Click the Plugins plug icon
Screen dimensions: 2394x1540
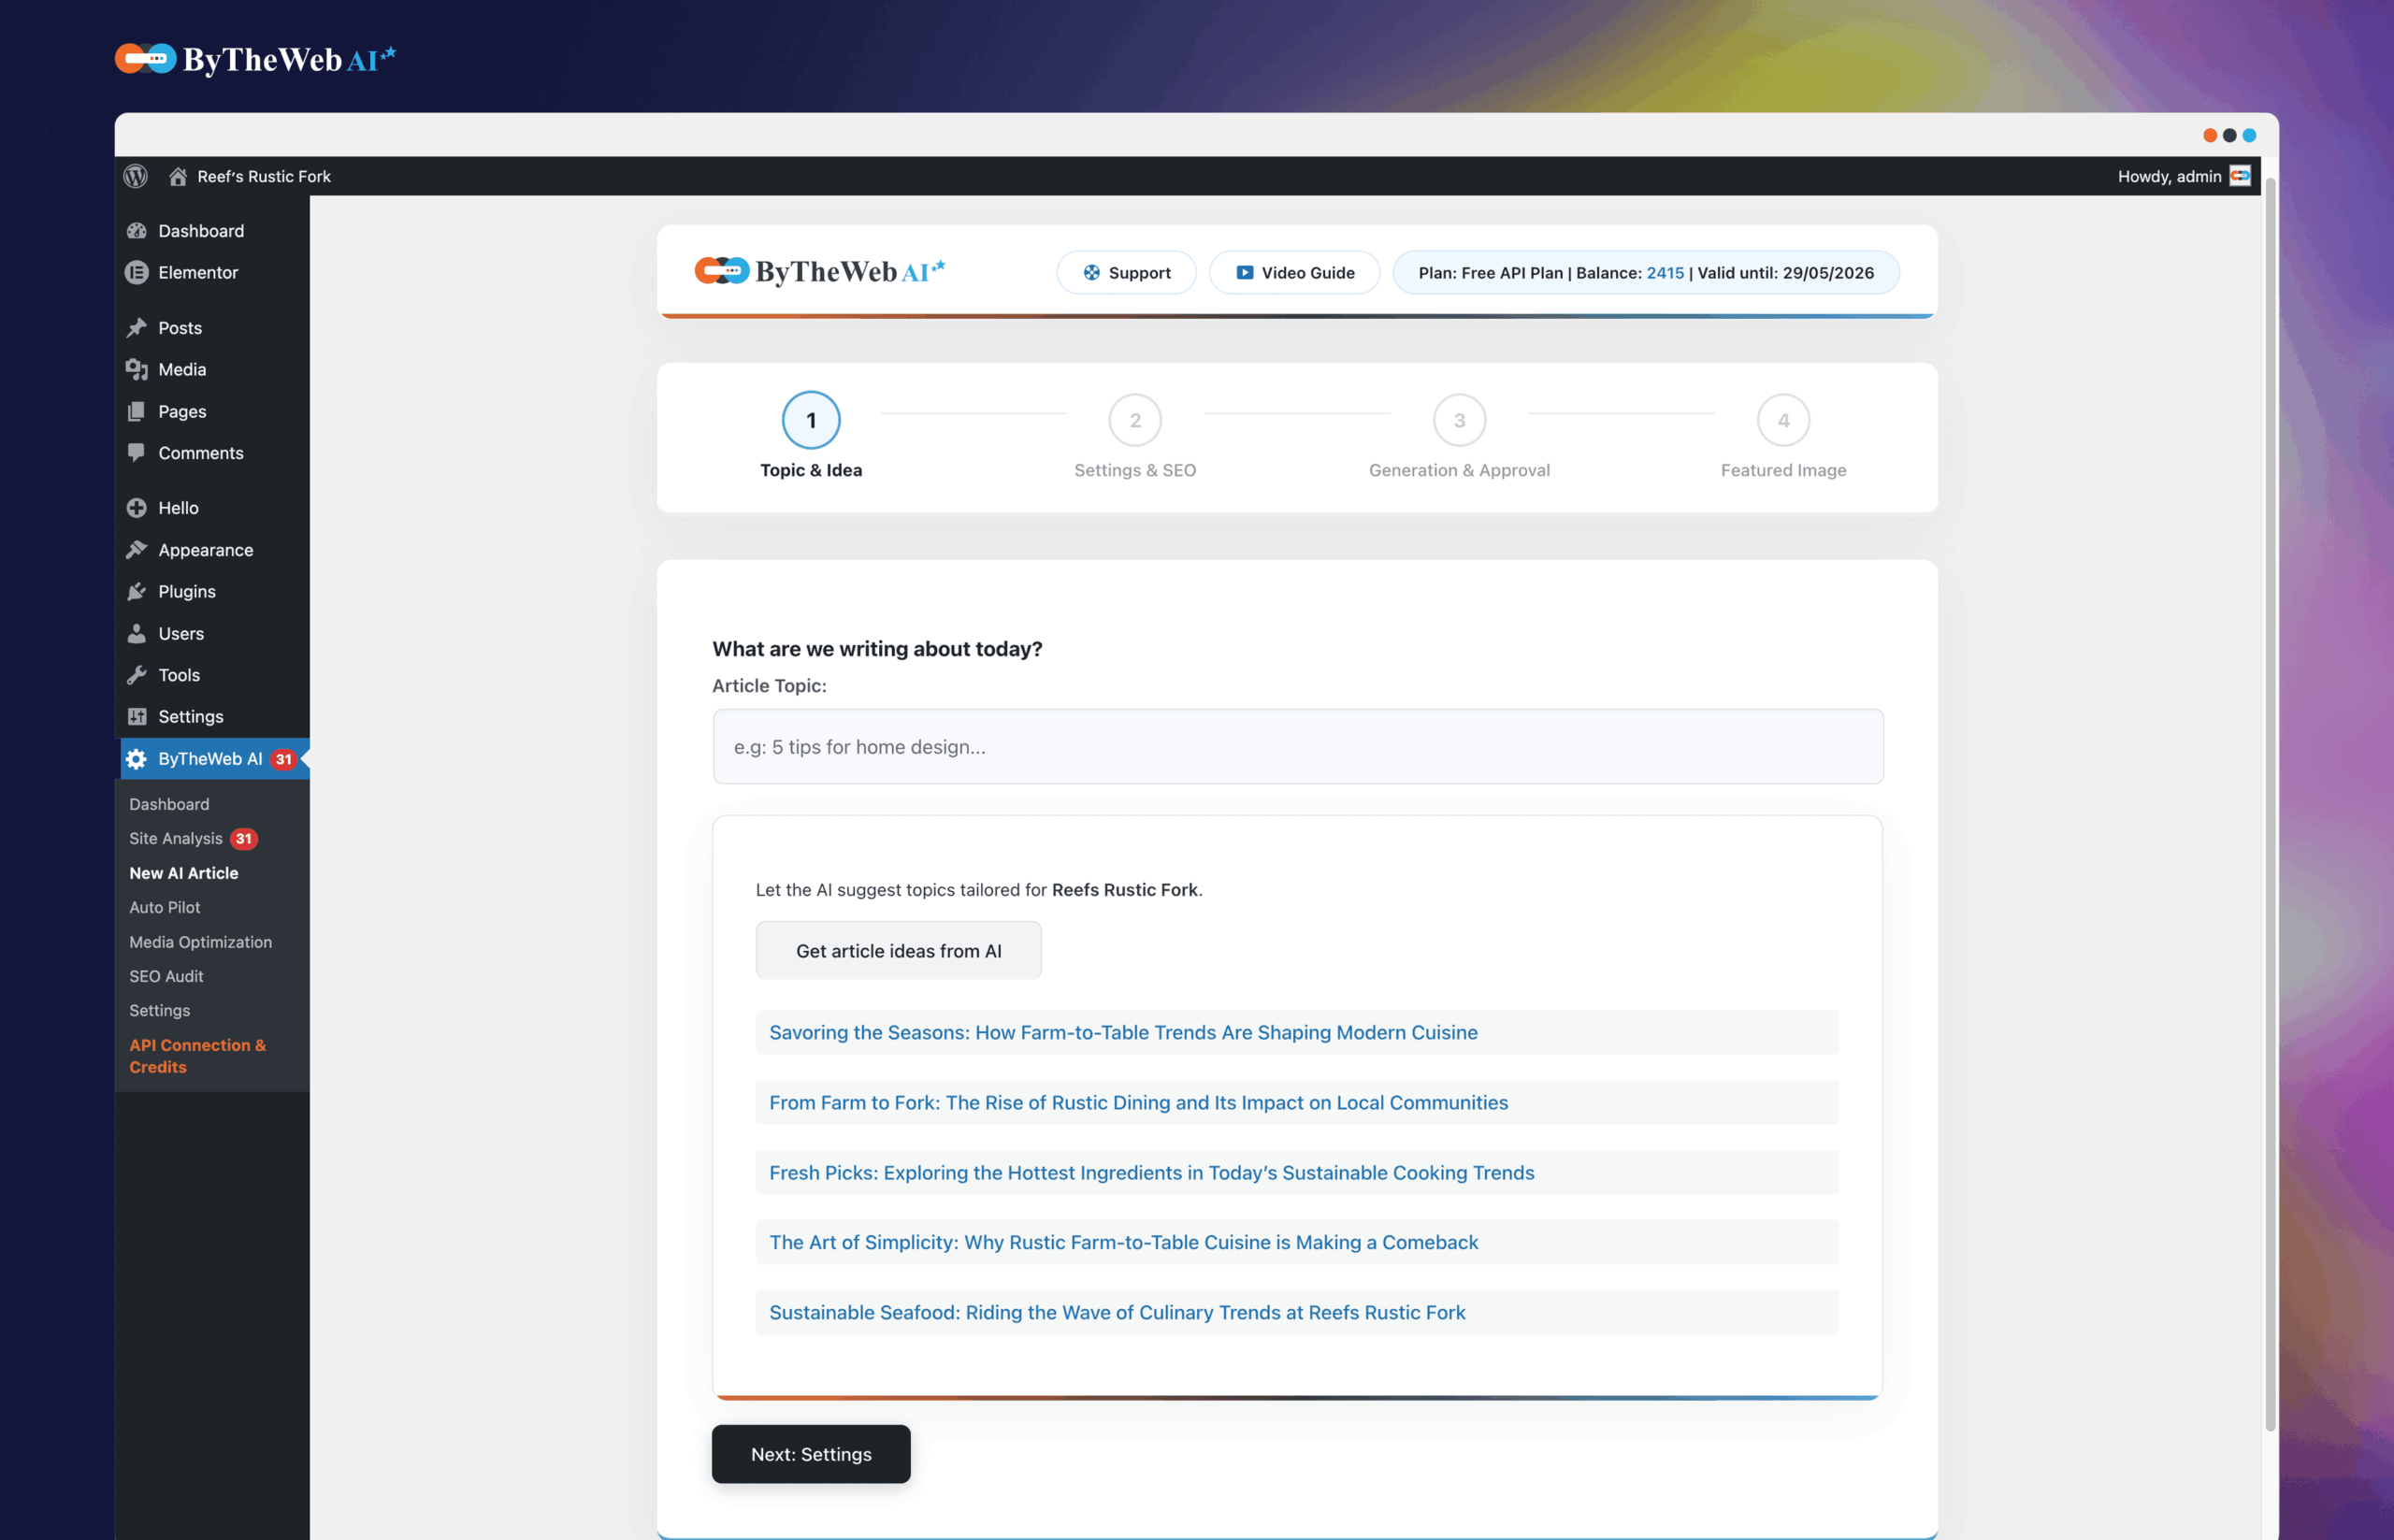click(x=137, y=591)
